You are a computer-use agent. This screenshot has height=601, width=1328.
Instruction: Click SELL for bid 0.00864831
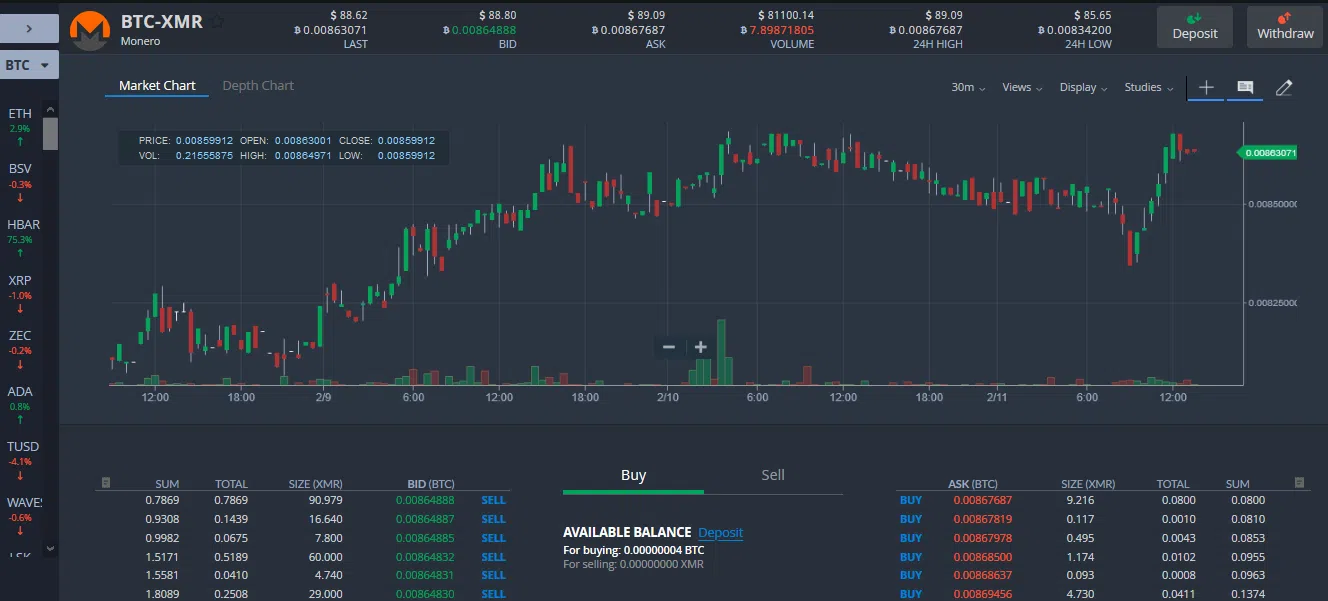pyautogui.click(x=494, y=575)
